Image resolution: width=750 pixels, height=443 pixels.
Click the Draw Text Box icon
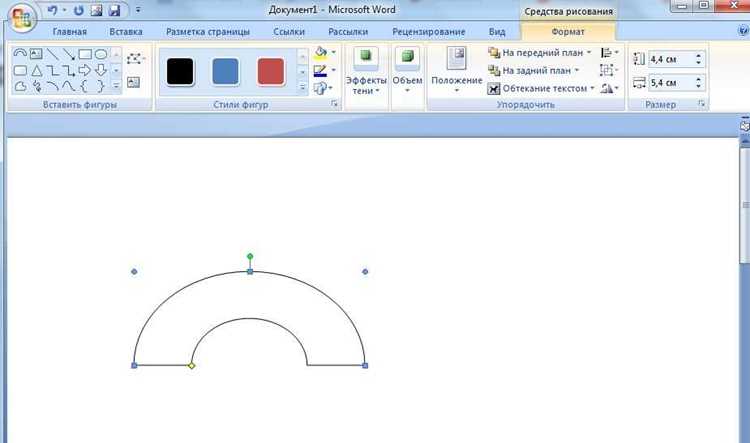tap(133, 82)
